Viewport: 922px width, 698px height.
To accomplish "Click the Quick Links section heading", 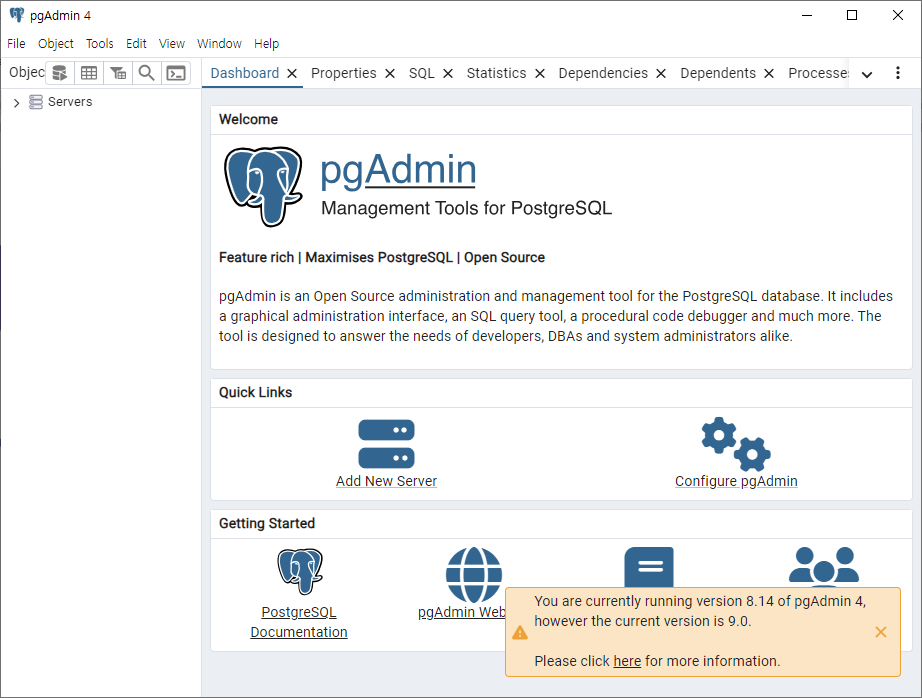I will pyautogui.click(x=255, y=392).
